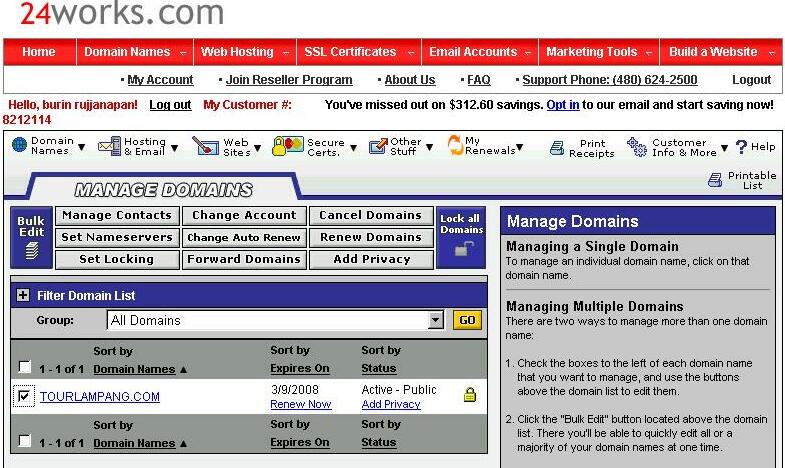Click the yellow lock icon for TOURLAMPANG.COM
The height and width of the screenshot is (468, 785).
(470, 395)
